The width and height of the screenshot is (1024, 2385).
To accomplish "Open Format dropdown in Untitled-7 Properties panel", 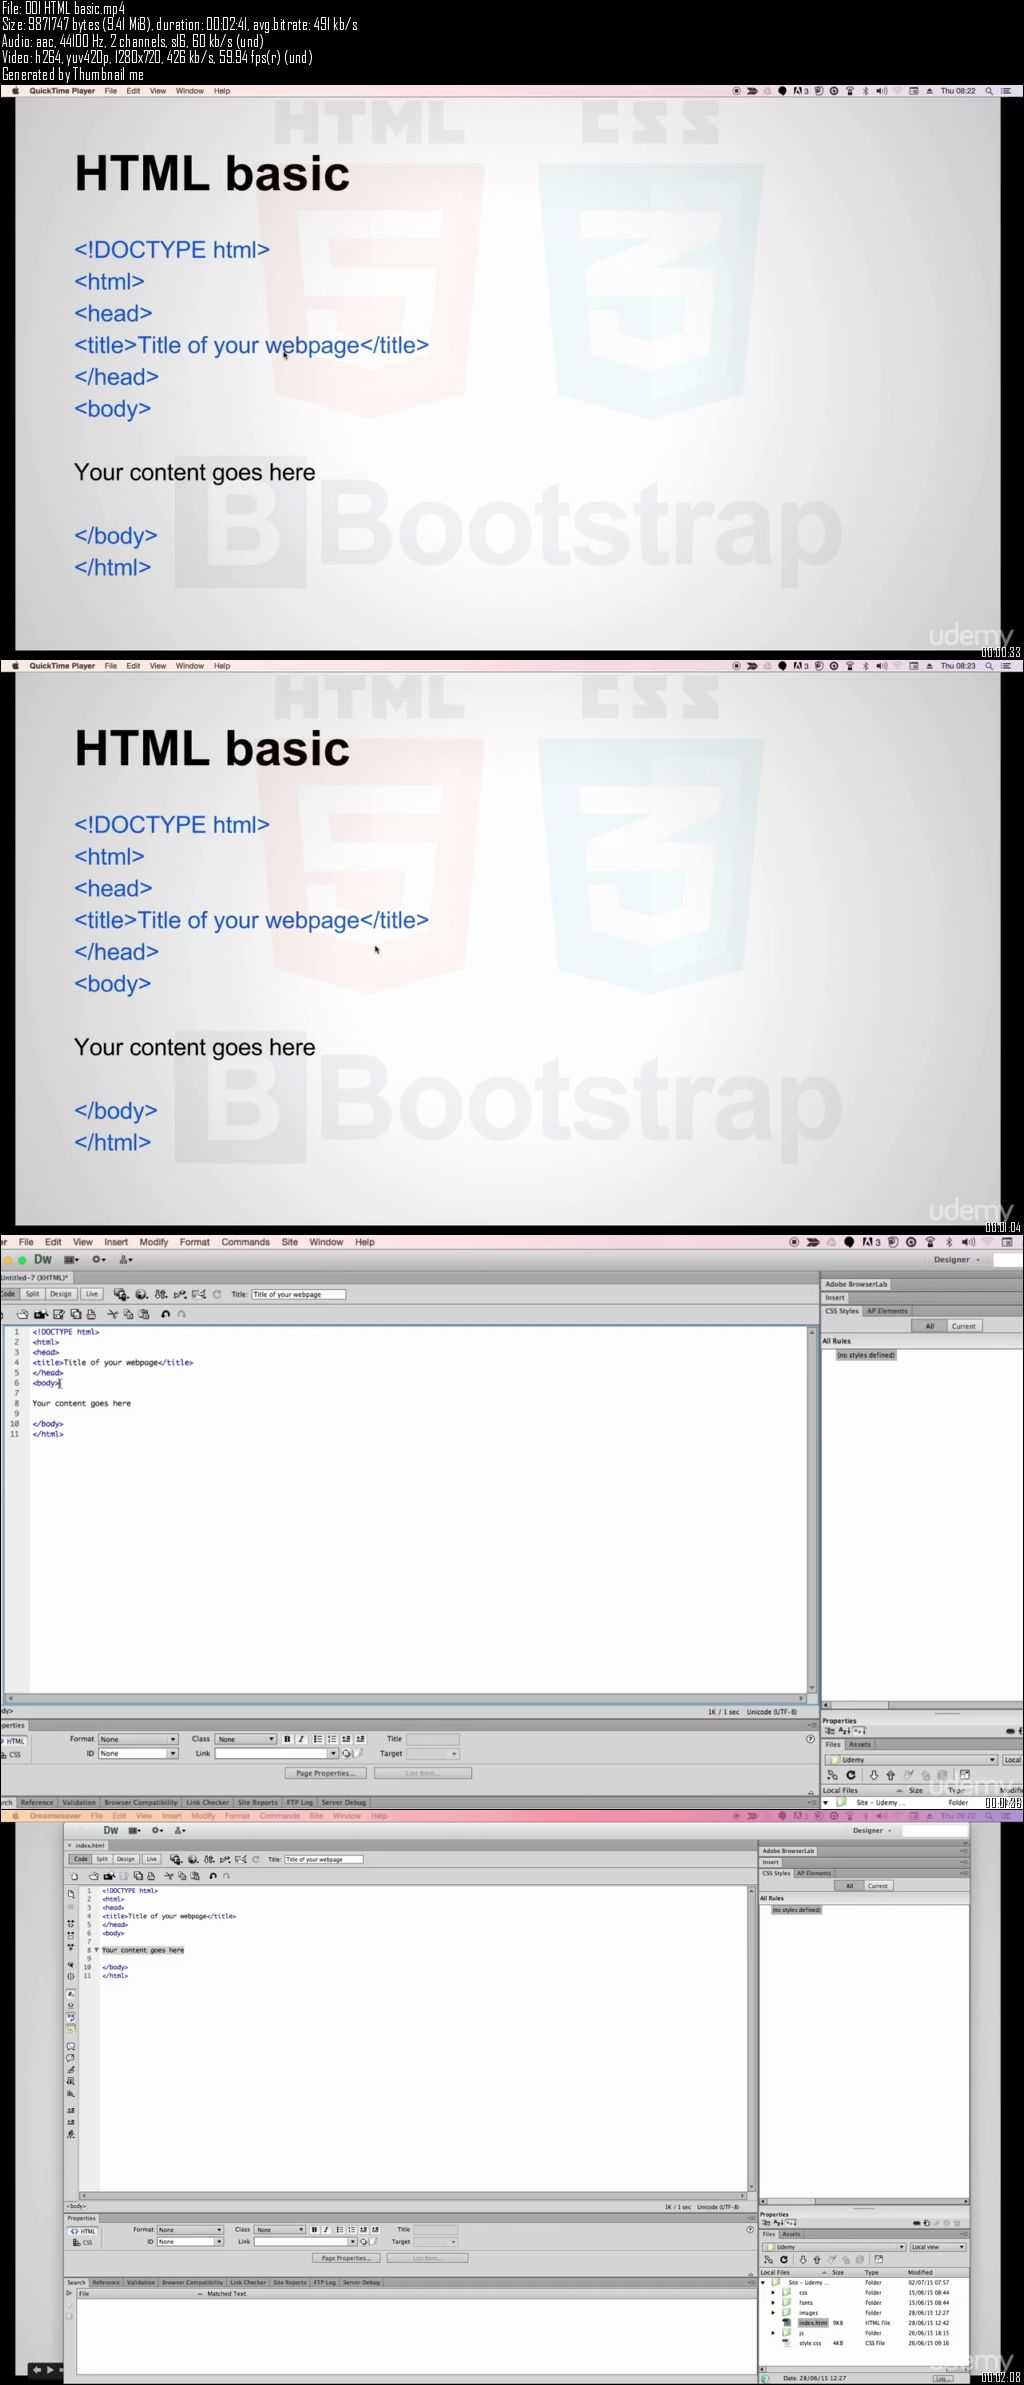I will coord(138,1739).
